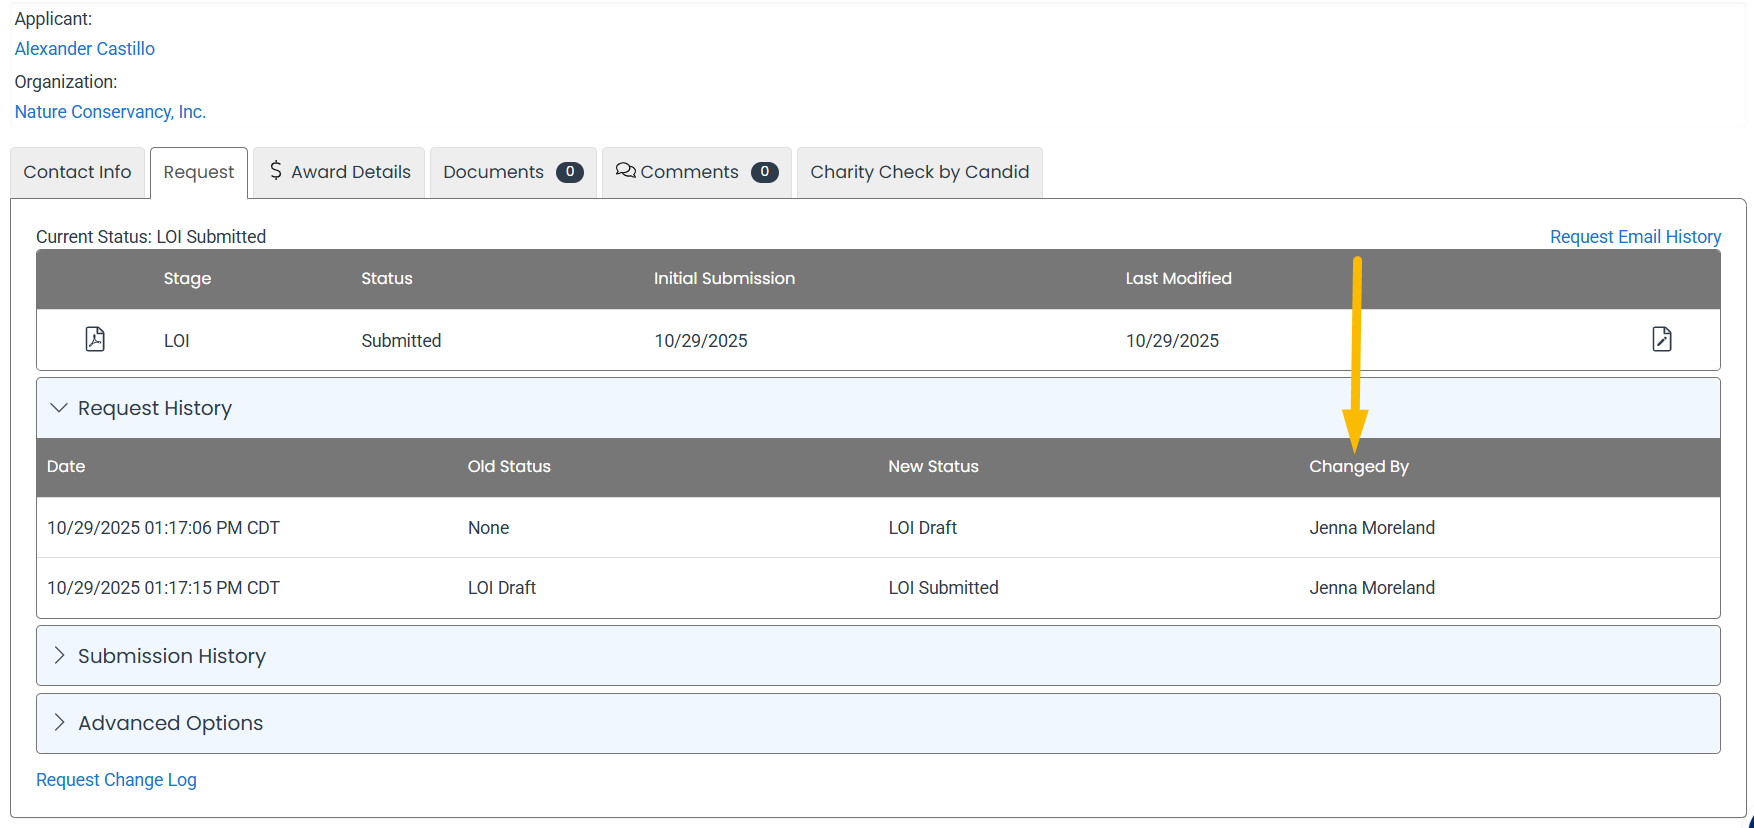Click Jenna Moreland in the 01:17:06 row
The image size is (1754, 828).
click(1372, 527)
